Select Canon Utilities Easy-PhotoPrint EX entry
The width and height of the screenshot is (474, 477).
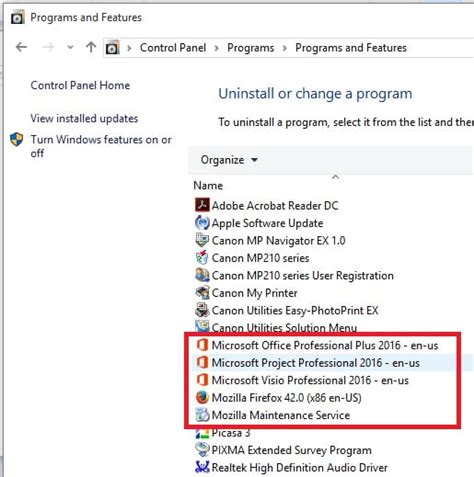pos(295,310)
